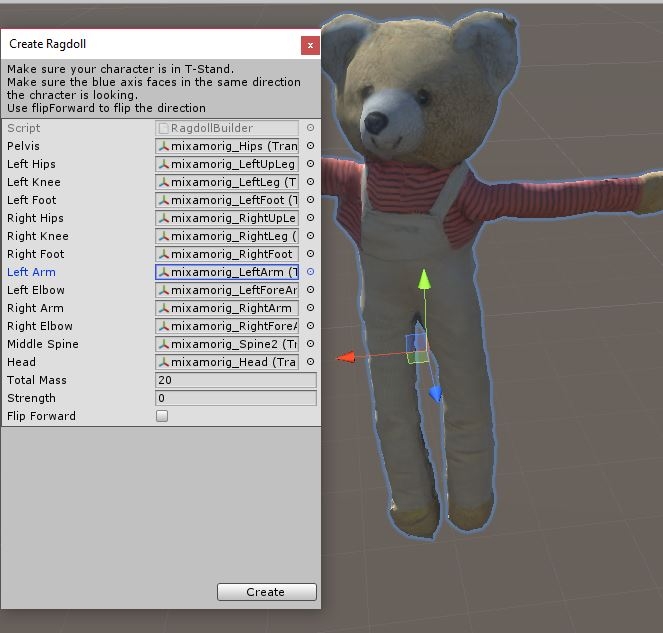Click the red X-axis gizmo arrow

tap(347, 357)
